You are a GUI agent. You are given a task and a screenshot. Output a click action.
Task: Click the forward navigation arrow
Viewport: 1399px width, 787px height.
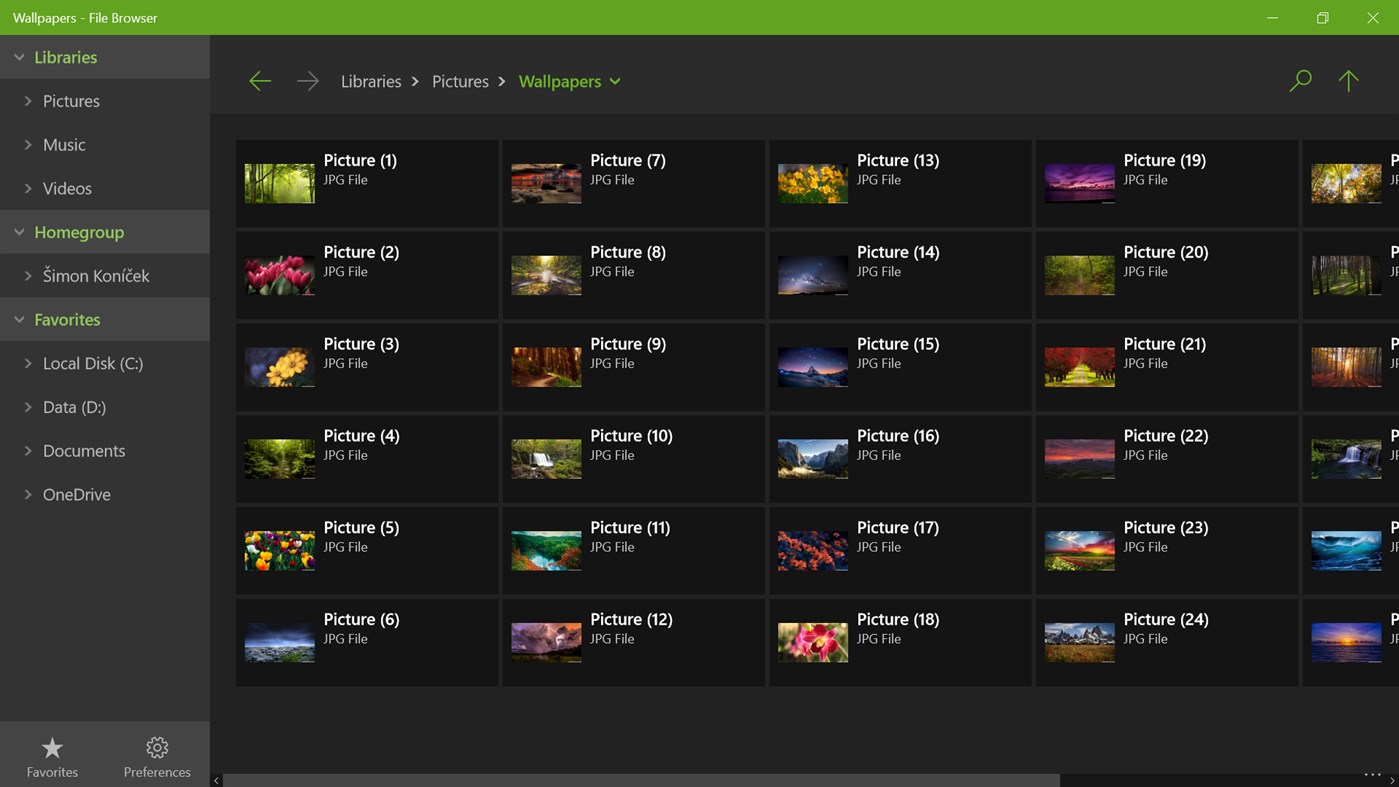tap(307, 80)
